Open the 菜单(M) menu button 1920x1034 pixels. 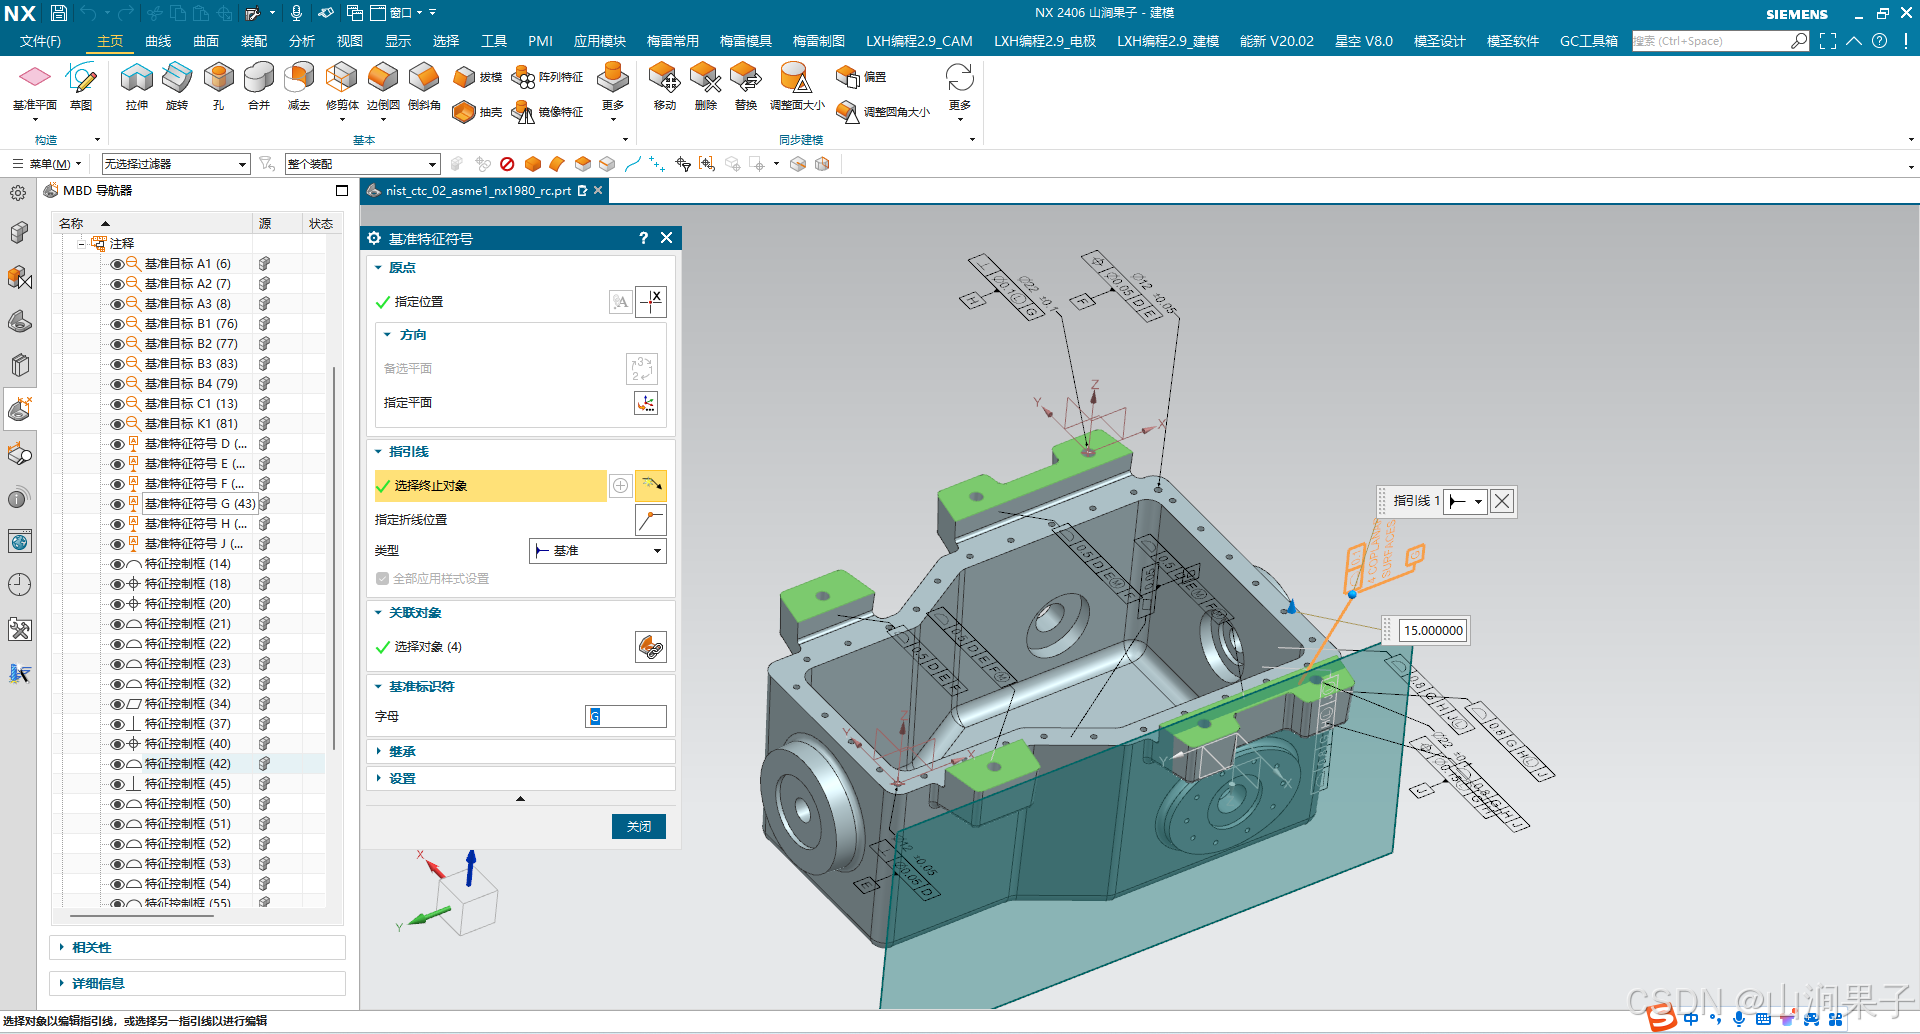pos(47,164)
